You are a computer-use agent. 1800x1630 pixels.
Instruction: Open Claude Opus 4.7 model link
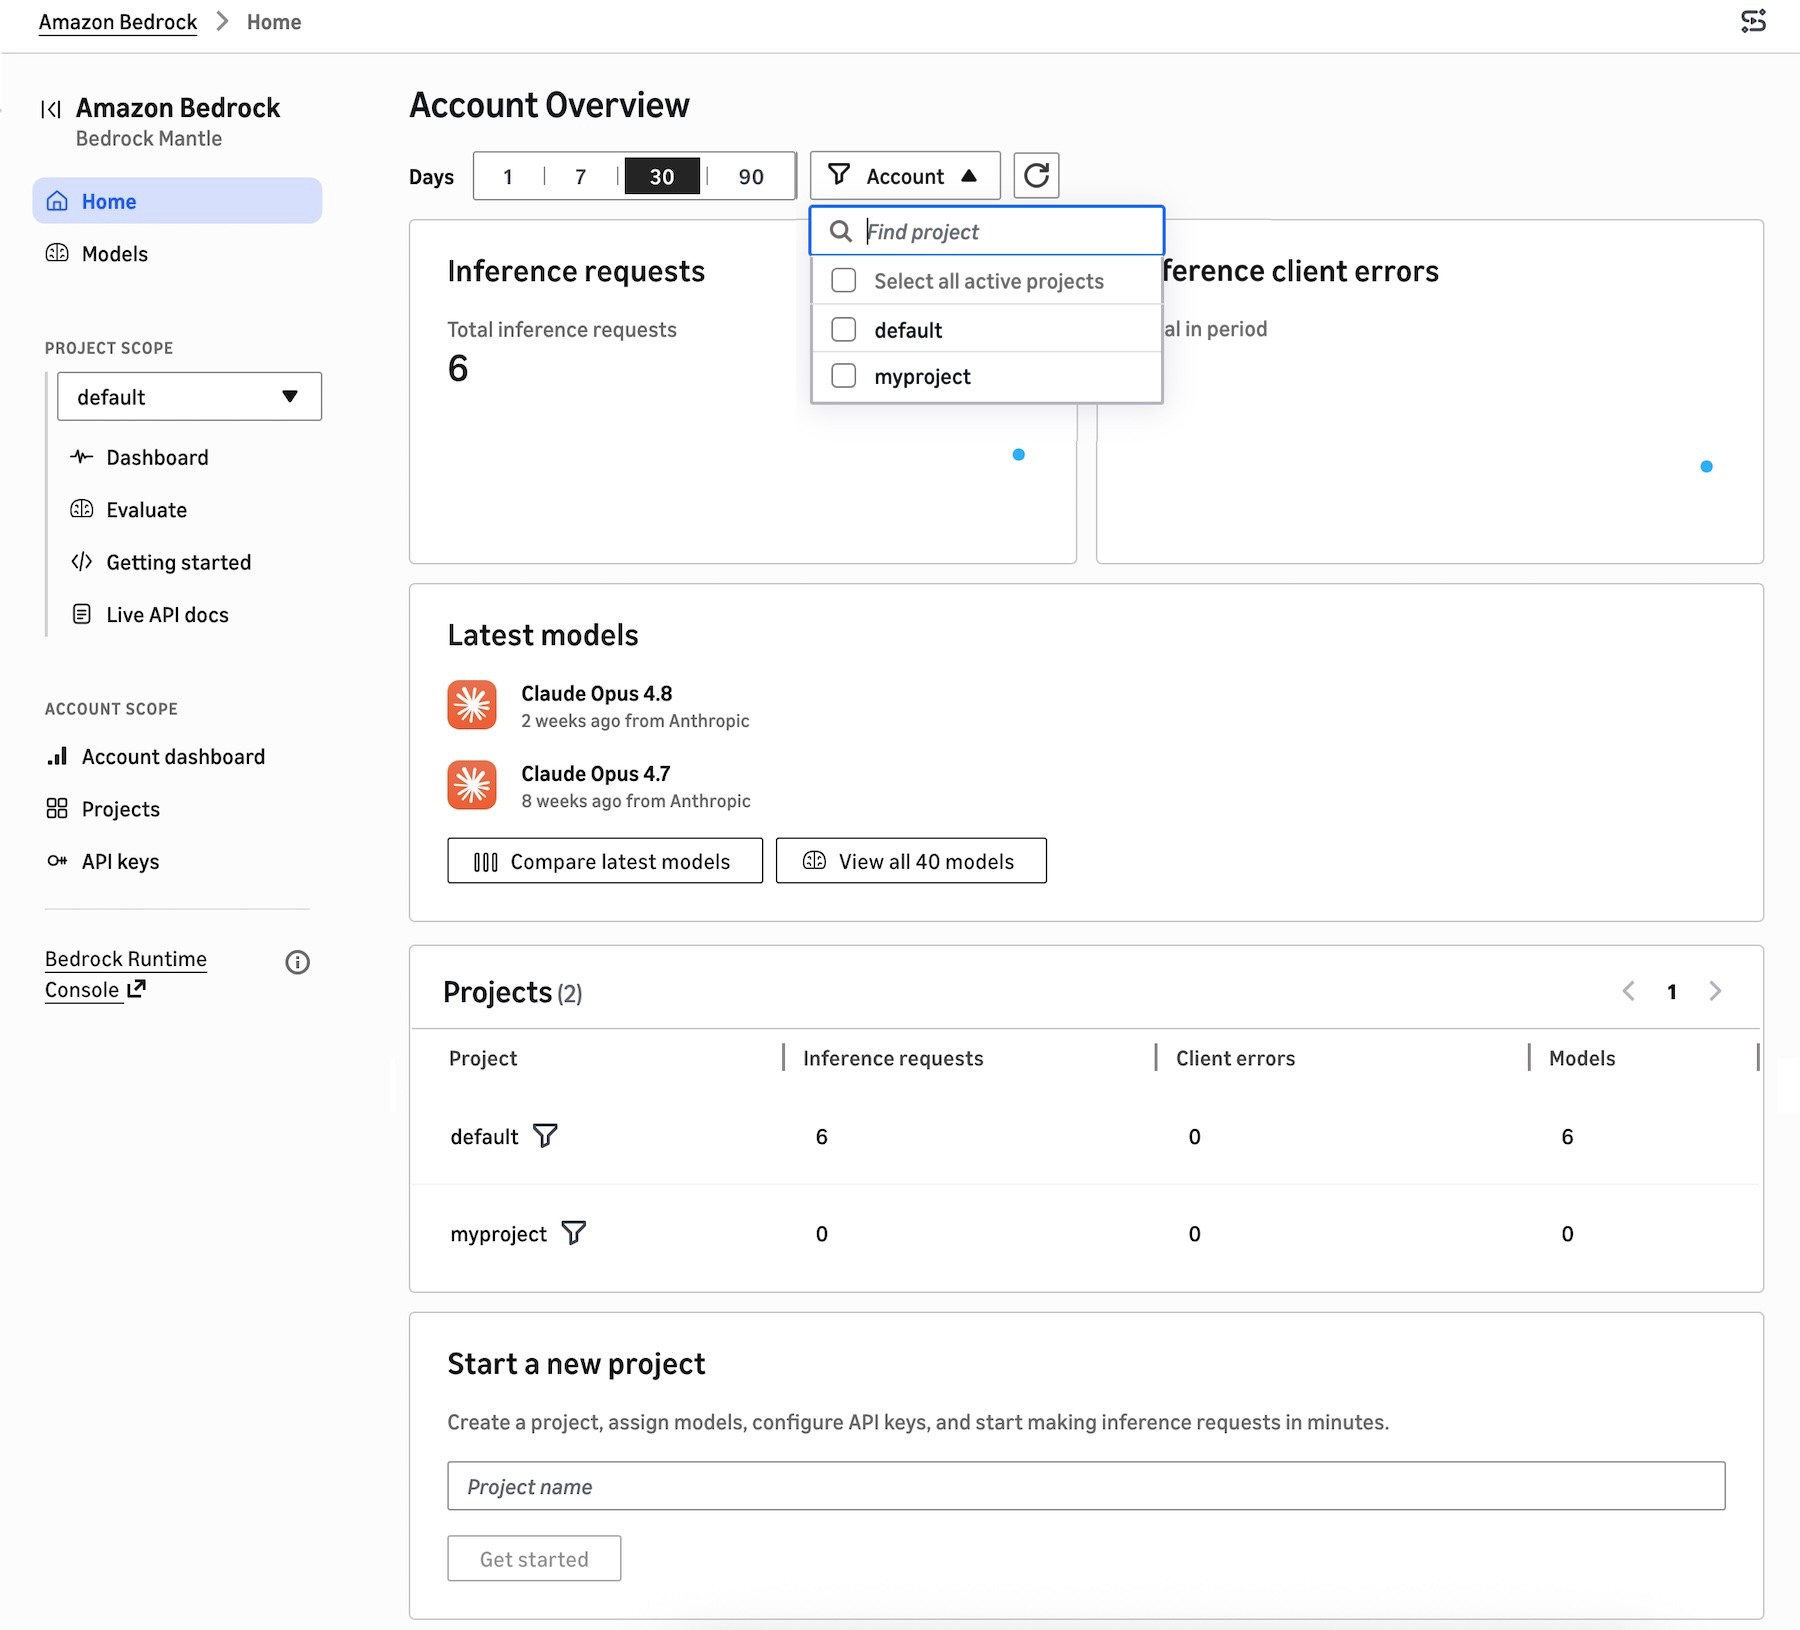click(596, 773)
